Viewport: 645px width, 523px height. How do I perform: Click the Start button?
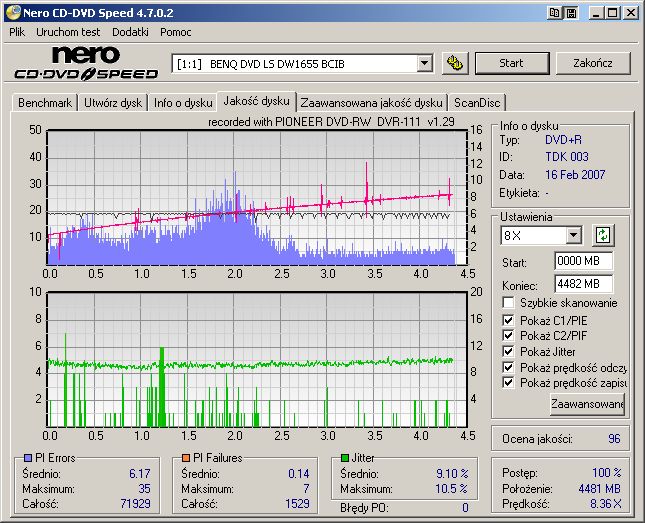click(512, 63)
